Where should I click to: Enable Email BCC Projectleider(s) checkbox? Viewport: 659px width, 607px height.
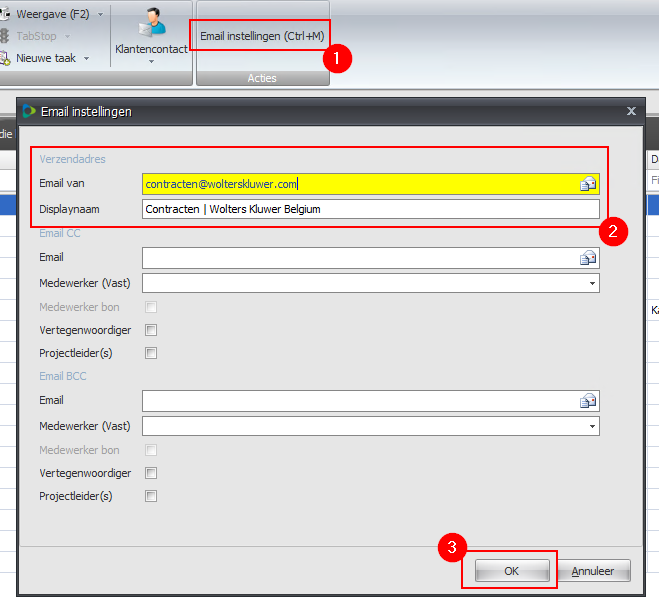pyautogui.click(x=151, y=496)
